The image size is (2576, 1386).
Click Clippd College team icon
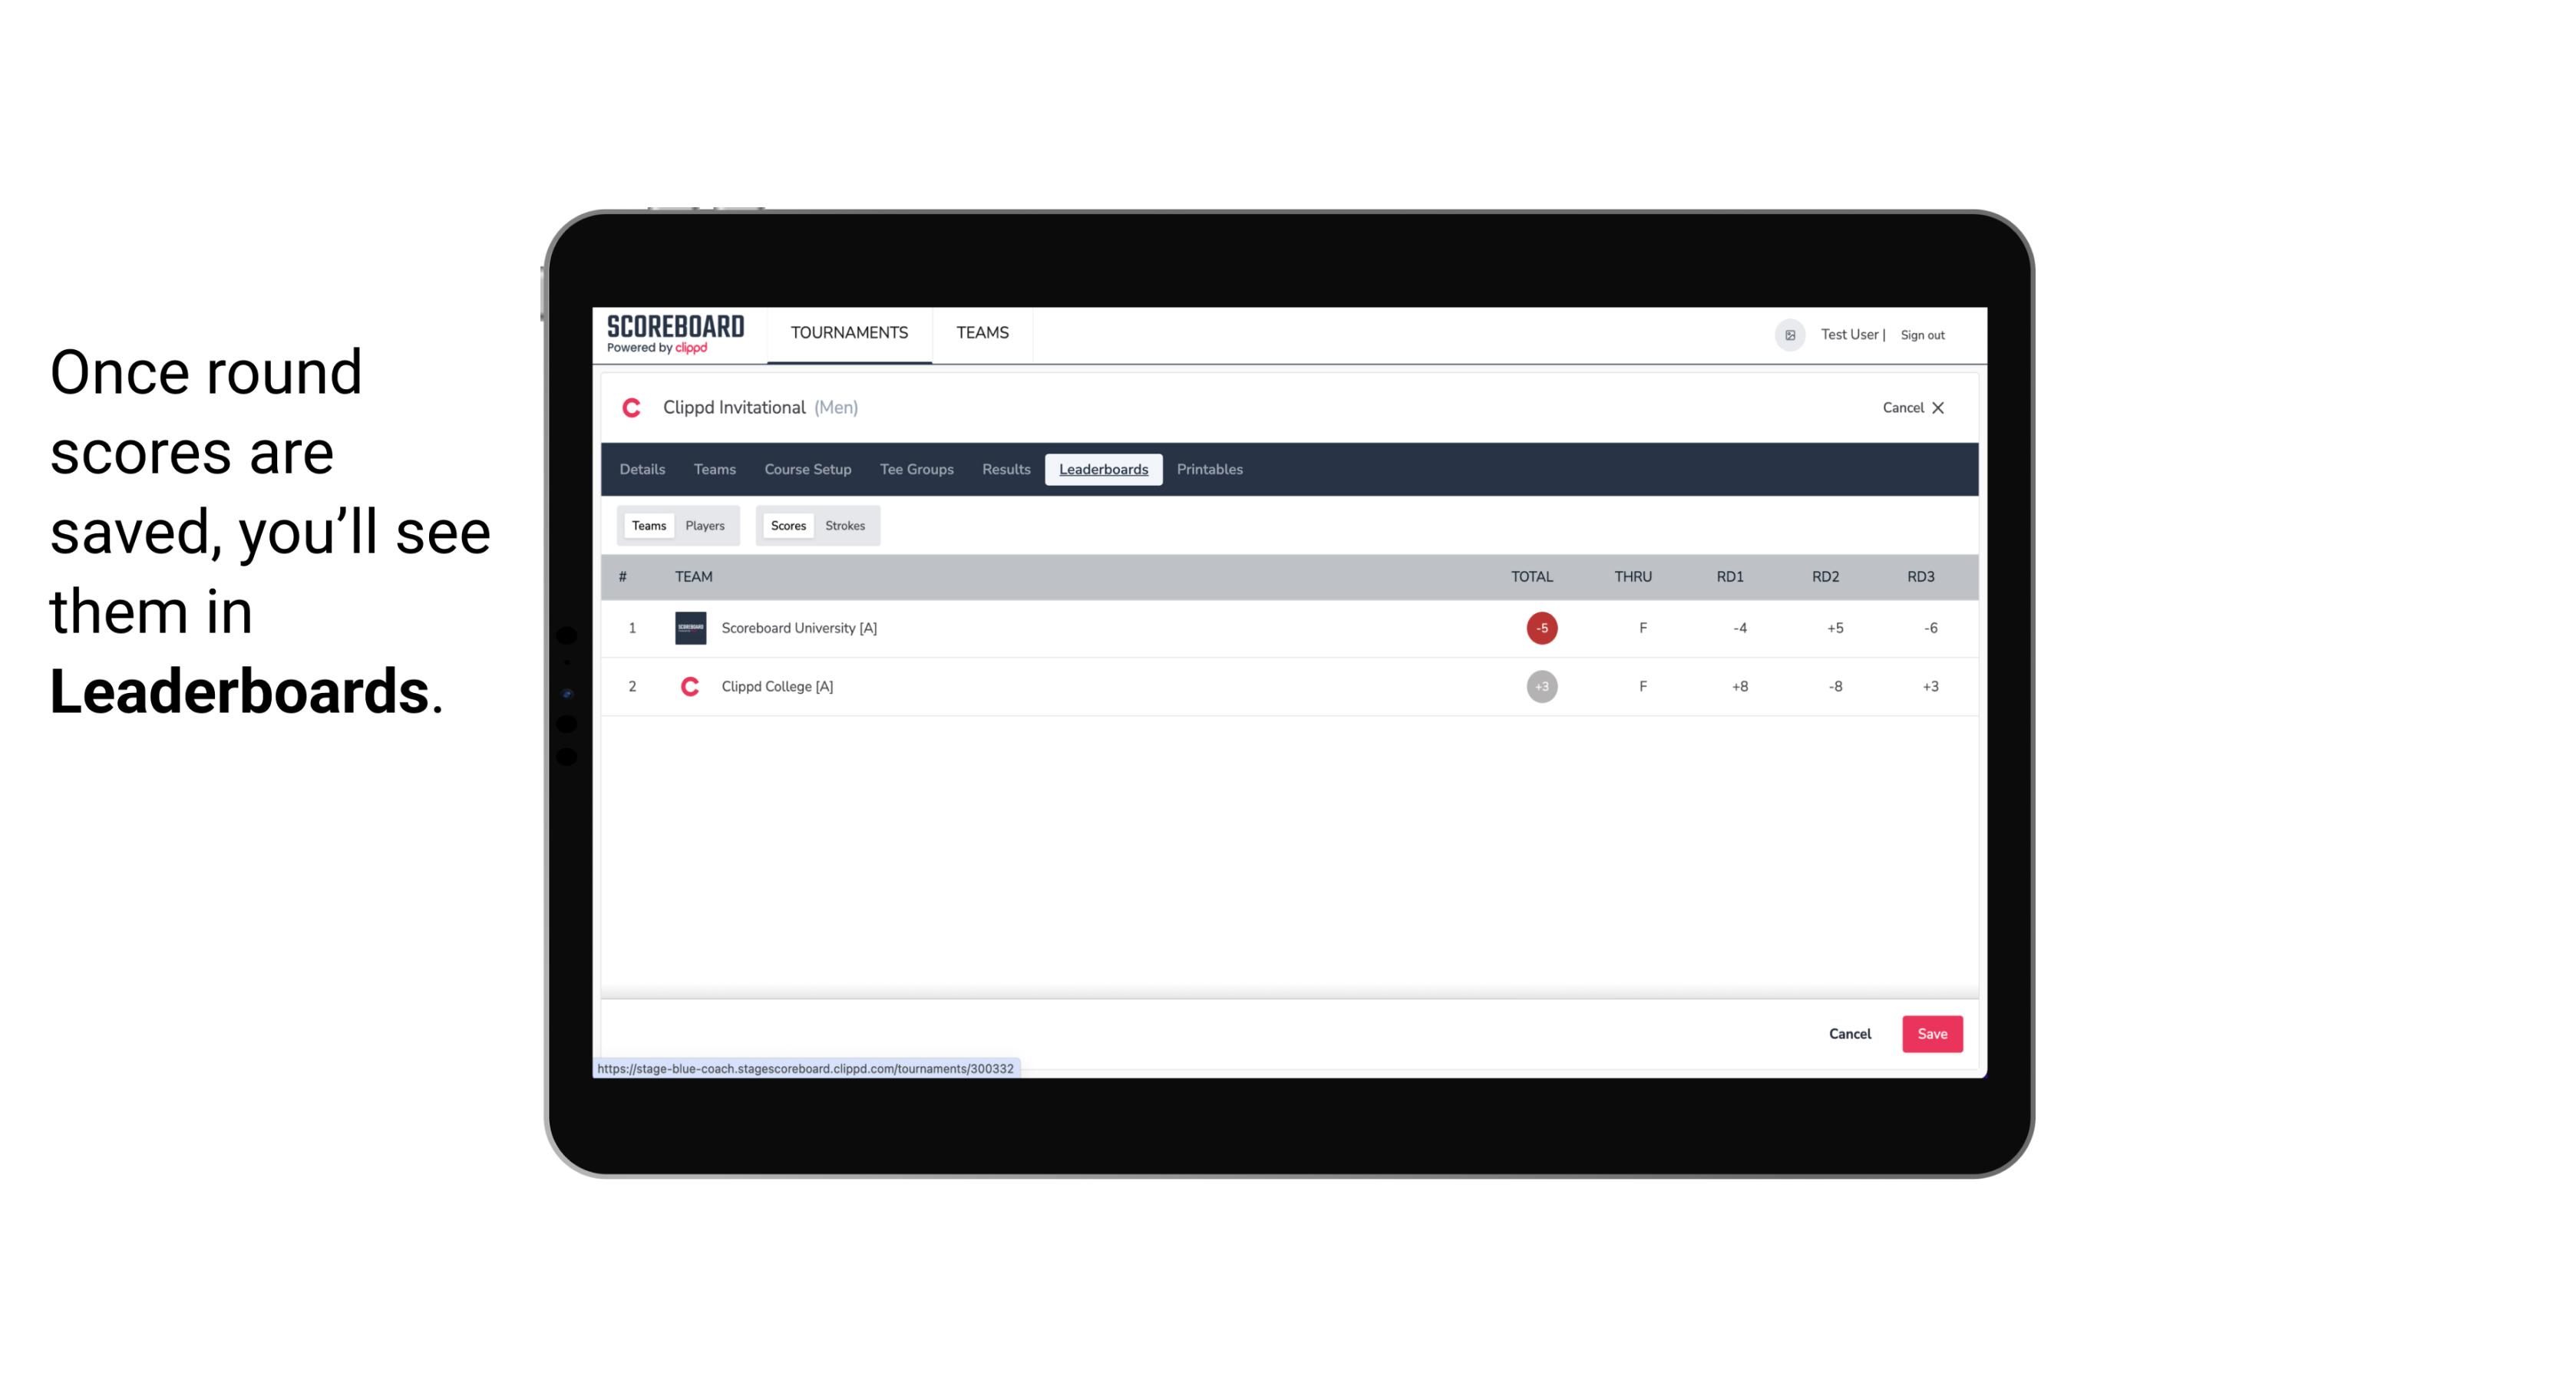tap(688, 686)
